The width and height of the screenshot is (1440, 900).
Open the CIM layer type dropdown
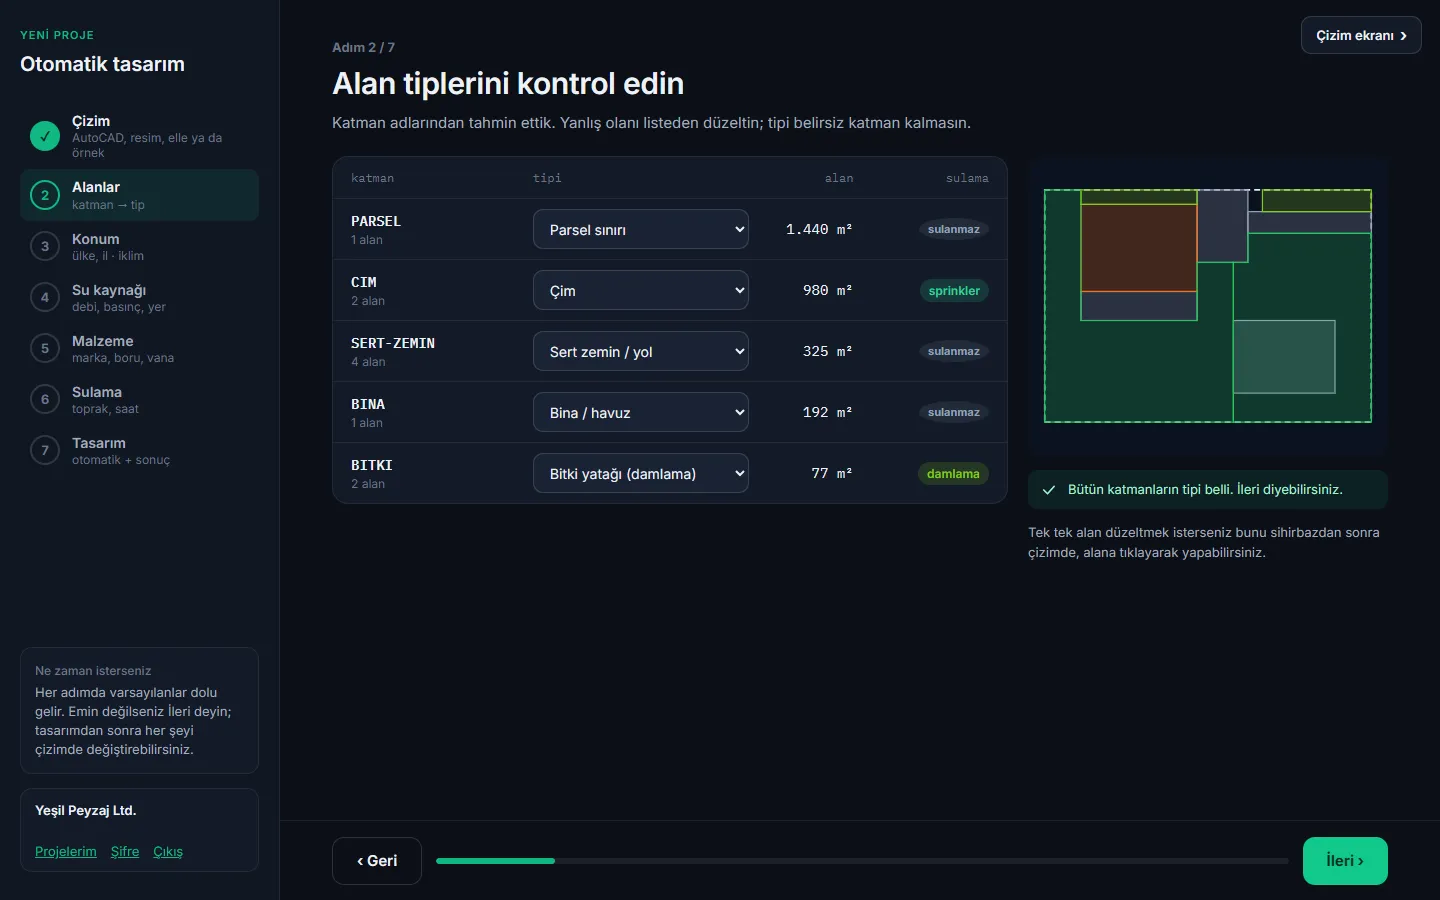pos(641,290)
